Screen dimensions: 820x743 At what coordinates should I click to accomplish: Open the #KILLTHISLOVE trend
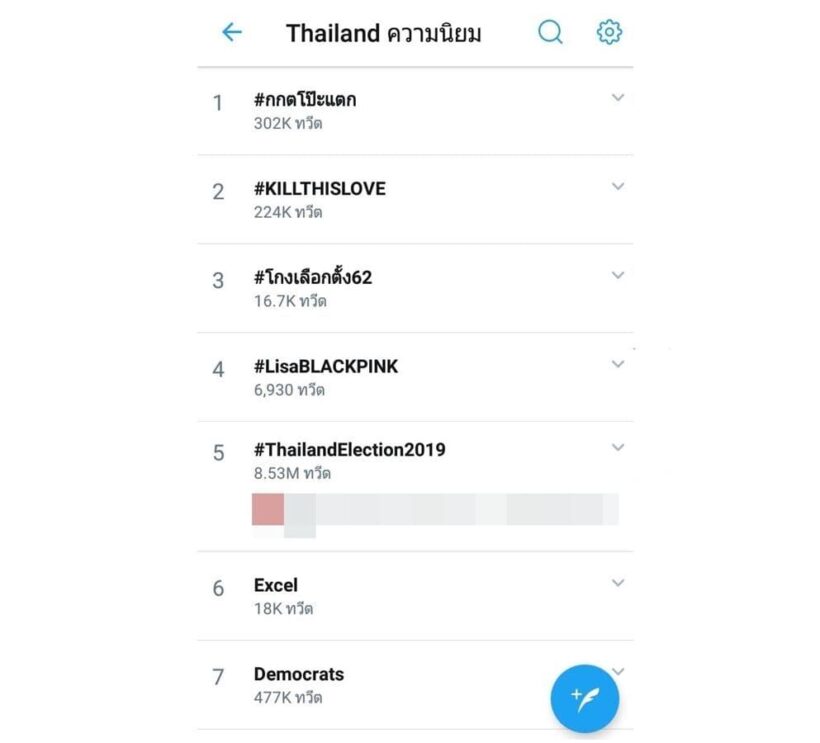319,189
